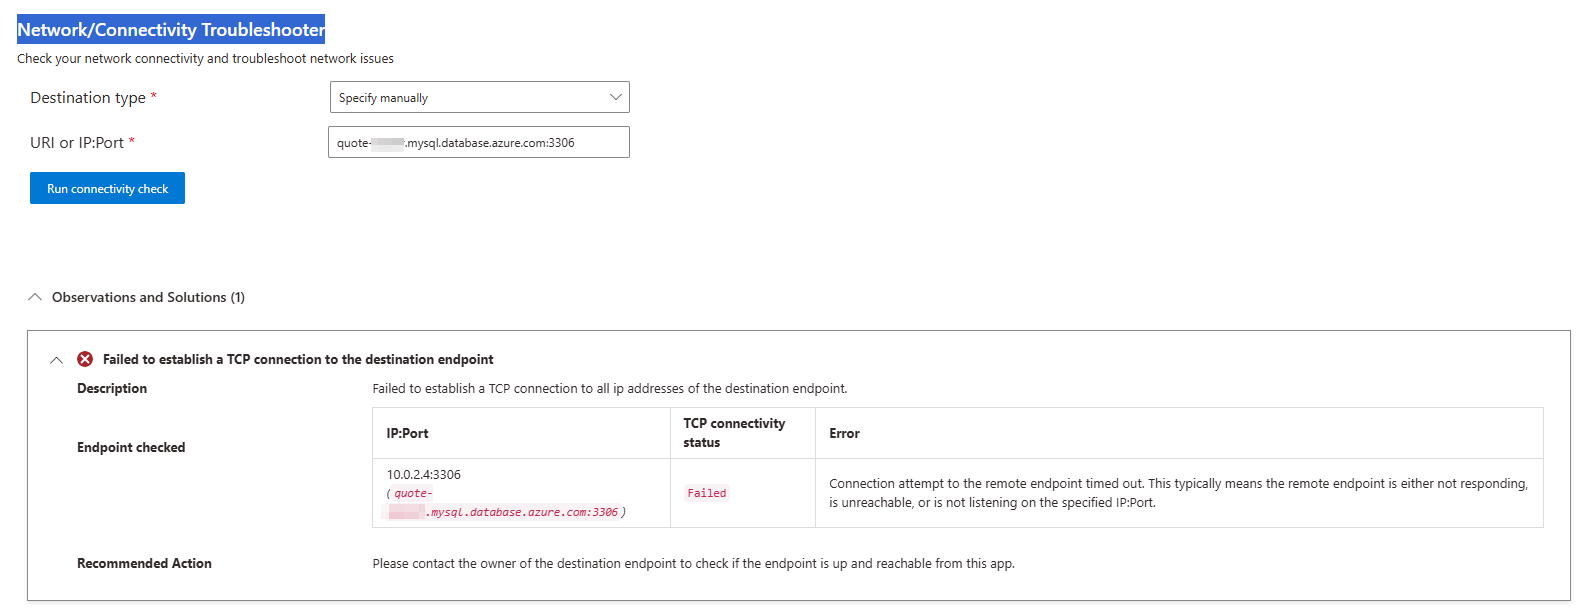Viewport: 1591px width, 615px height.
Task: Collapse the Observations and Solutions section chevron
Action: pos(35,297)
